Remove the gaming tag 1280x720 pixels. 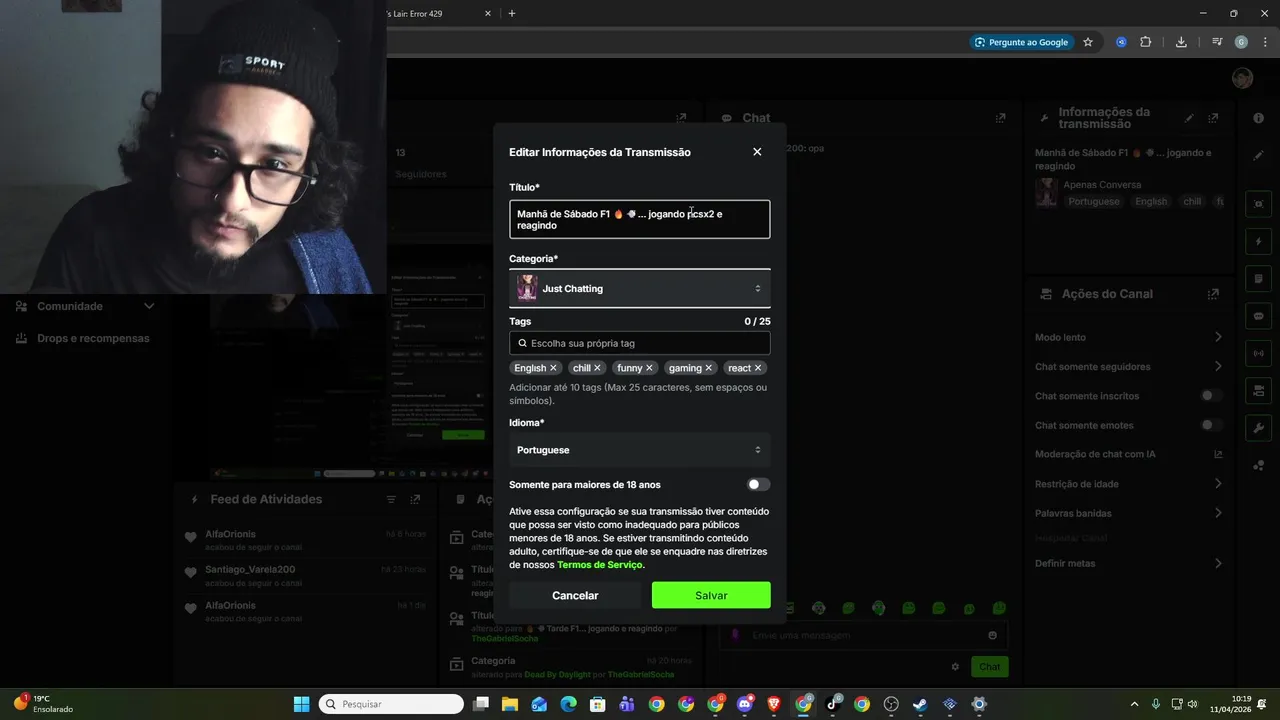click(x=709, y=368)
